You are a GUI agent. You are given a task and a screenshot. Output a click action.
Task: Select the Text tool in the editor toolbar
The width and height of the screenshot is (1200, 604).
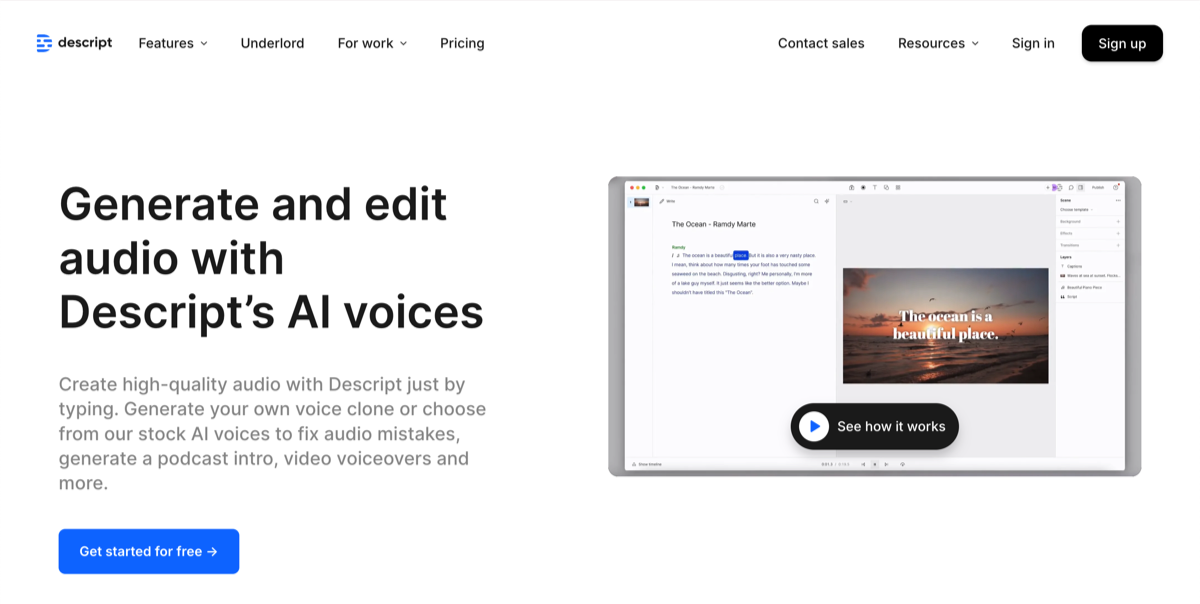pyautogui.click(x=875, y=188)
